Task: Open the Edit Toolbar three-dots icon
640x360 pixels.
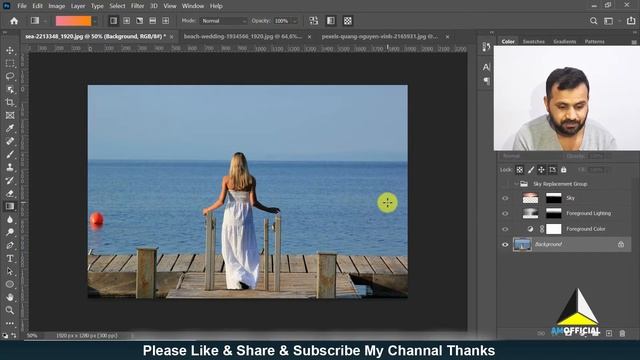Action: coord(10,323)
